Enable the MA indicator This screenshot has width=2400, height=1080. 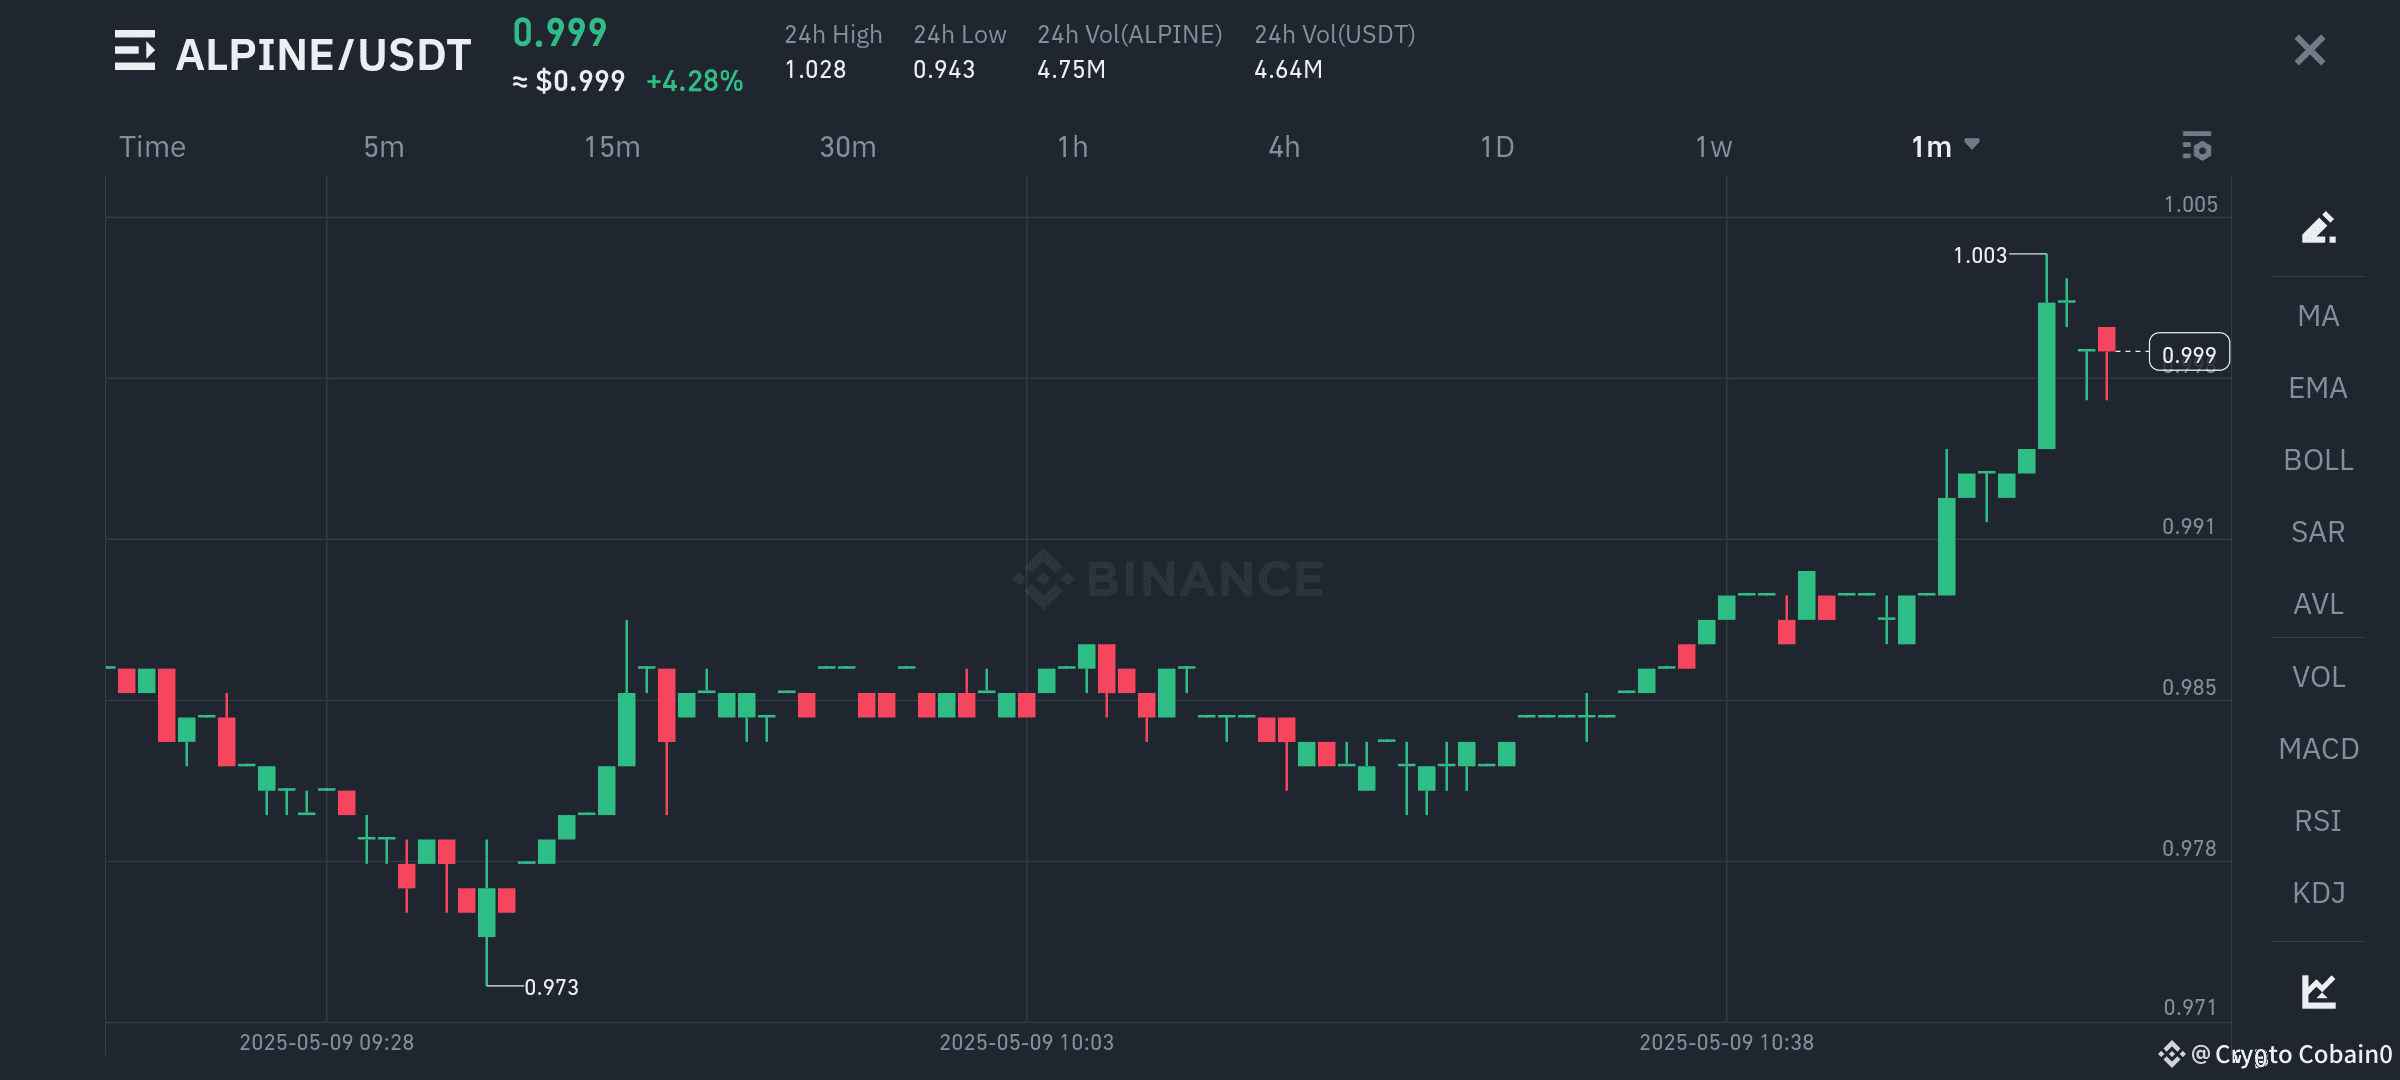[2318, 315]
